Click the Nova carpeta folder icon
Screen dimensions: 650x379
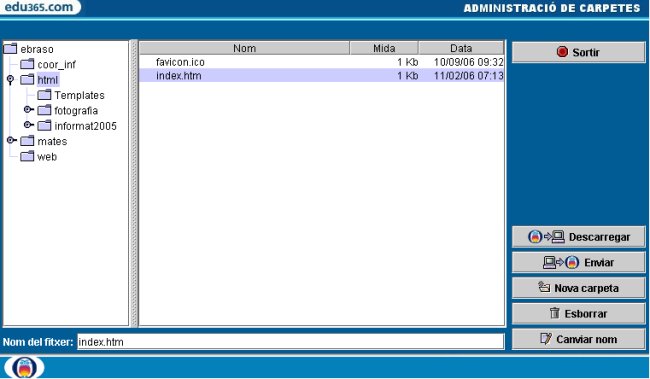tap(544, 287)
